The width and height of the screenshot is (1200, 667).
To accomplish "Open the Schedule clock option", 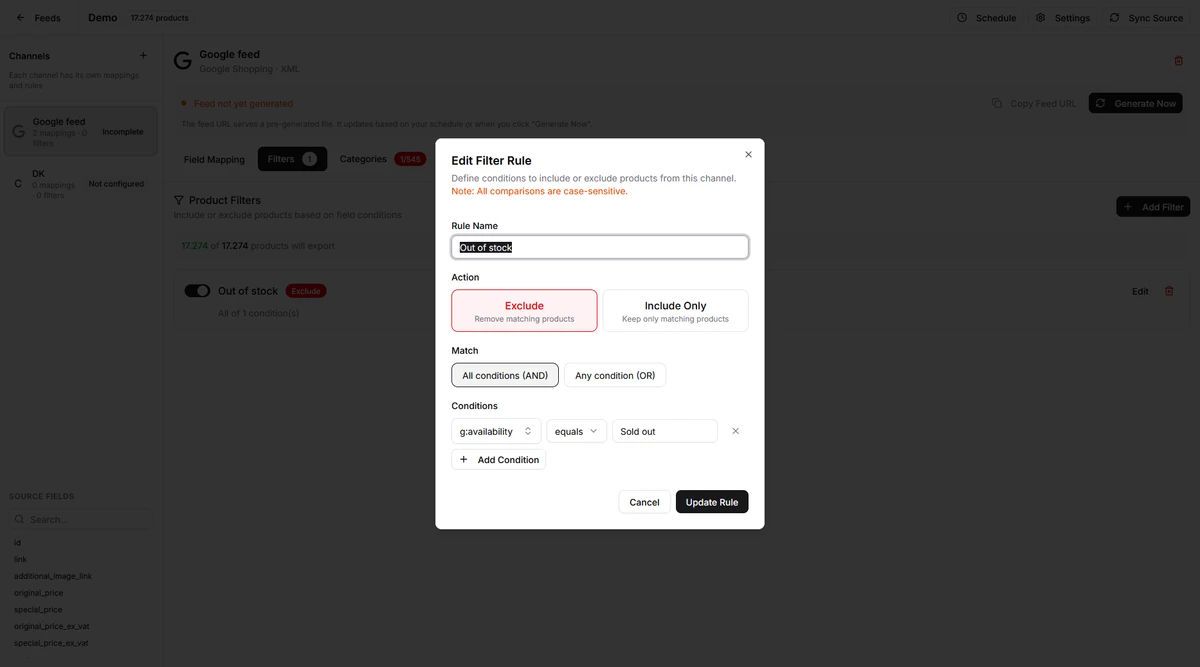I will coord(986,18).
